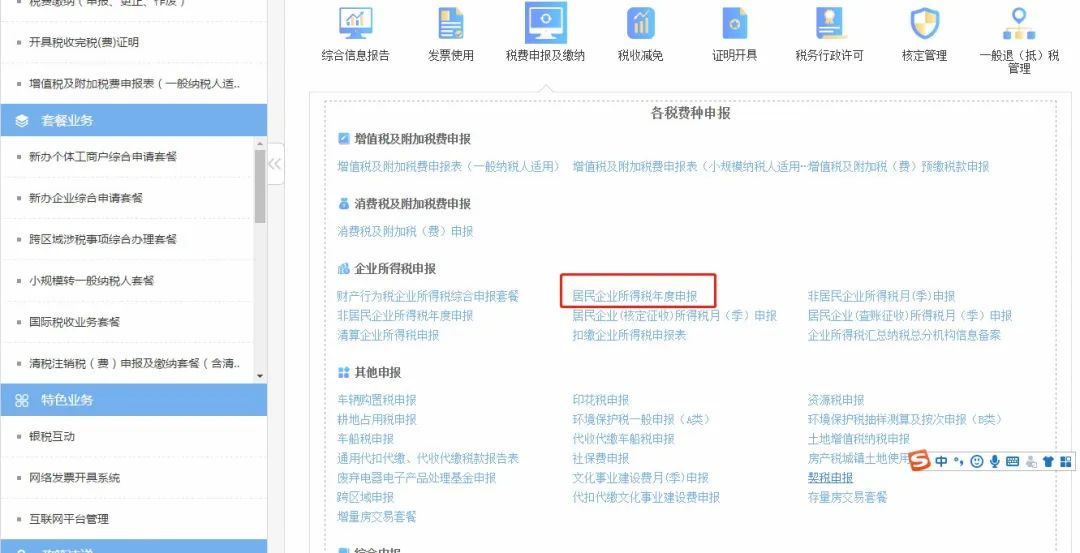Open 资源税申报 link
The image size is (1080, 553).
[x=836, y=400]
